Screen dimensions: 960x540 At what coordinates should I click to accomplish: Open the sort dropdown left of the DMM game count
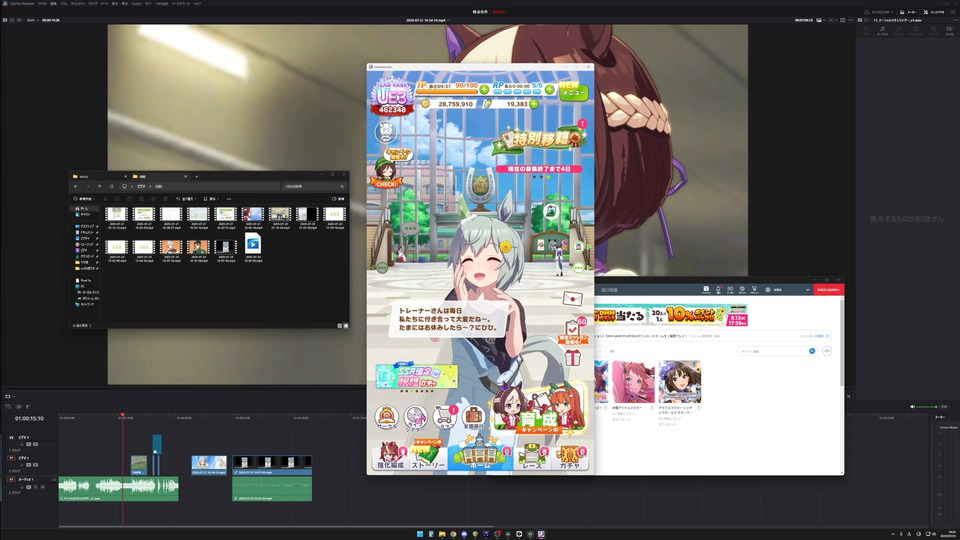pos(600,351)
